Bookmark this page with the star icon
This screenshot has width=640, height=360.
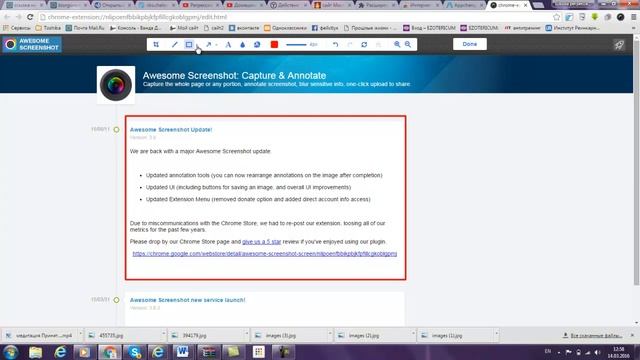point(556,17)
